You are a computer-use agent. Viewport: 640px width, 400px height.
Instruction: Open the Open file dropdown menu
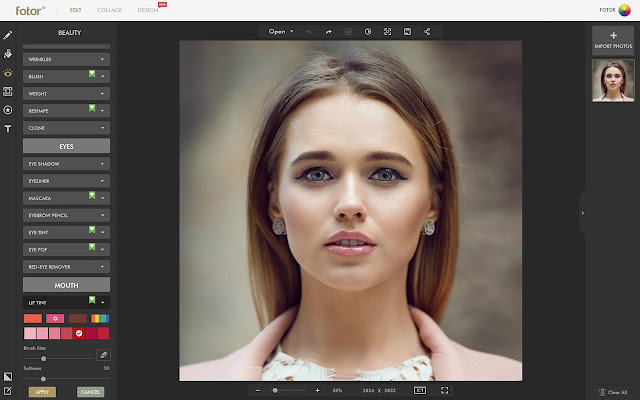click(x=280, y=32)
